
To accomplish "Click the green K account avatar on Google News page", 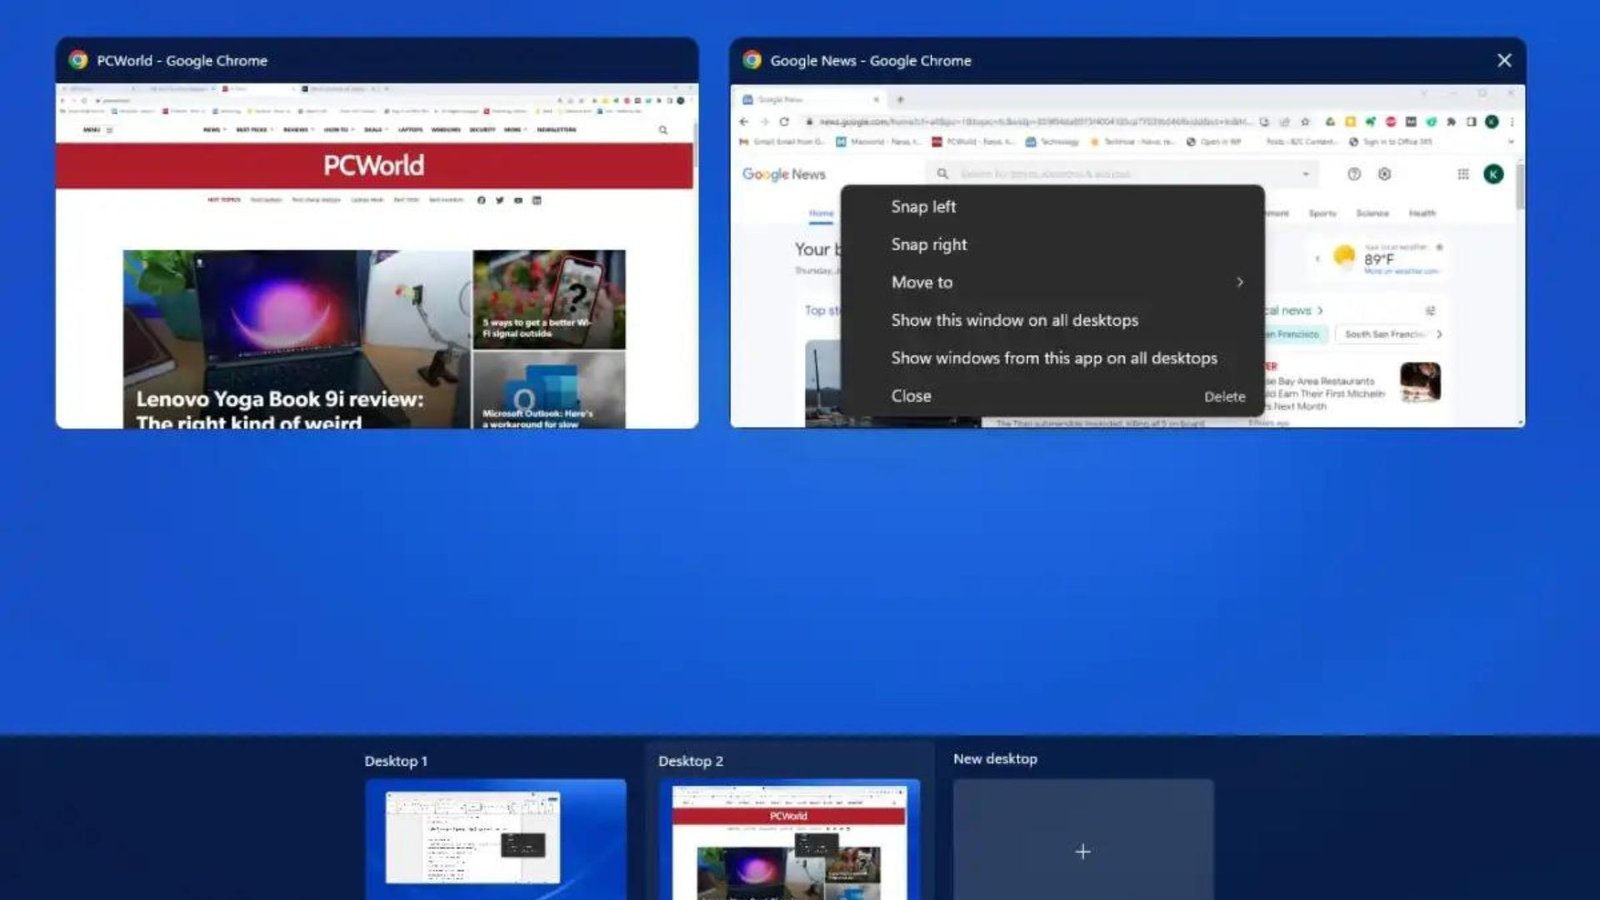I will [1493, 174].
